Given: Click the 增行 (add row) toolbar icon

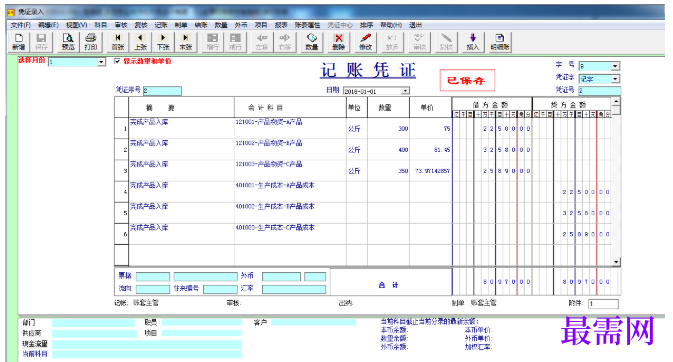Looking at the screenshot, I should tap(212, 42).
